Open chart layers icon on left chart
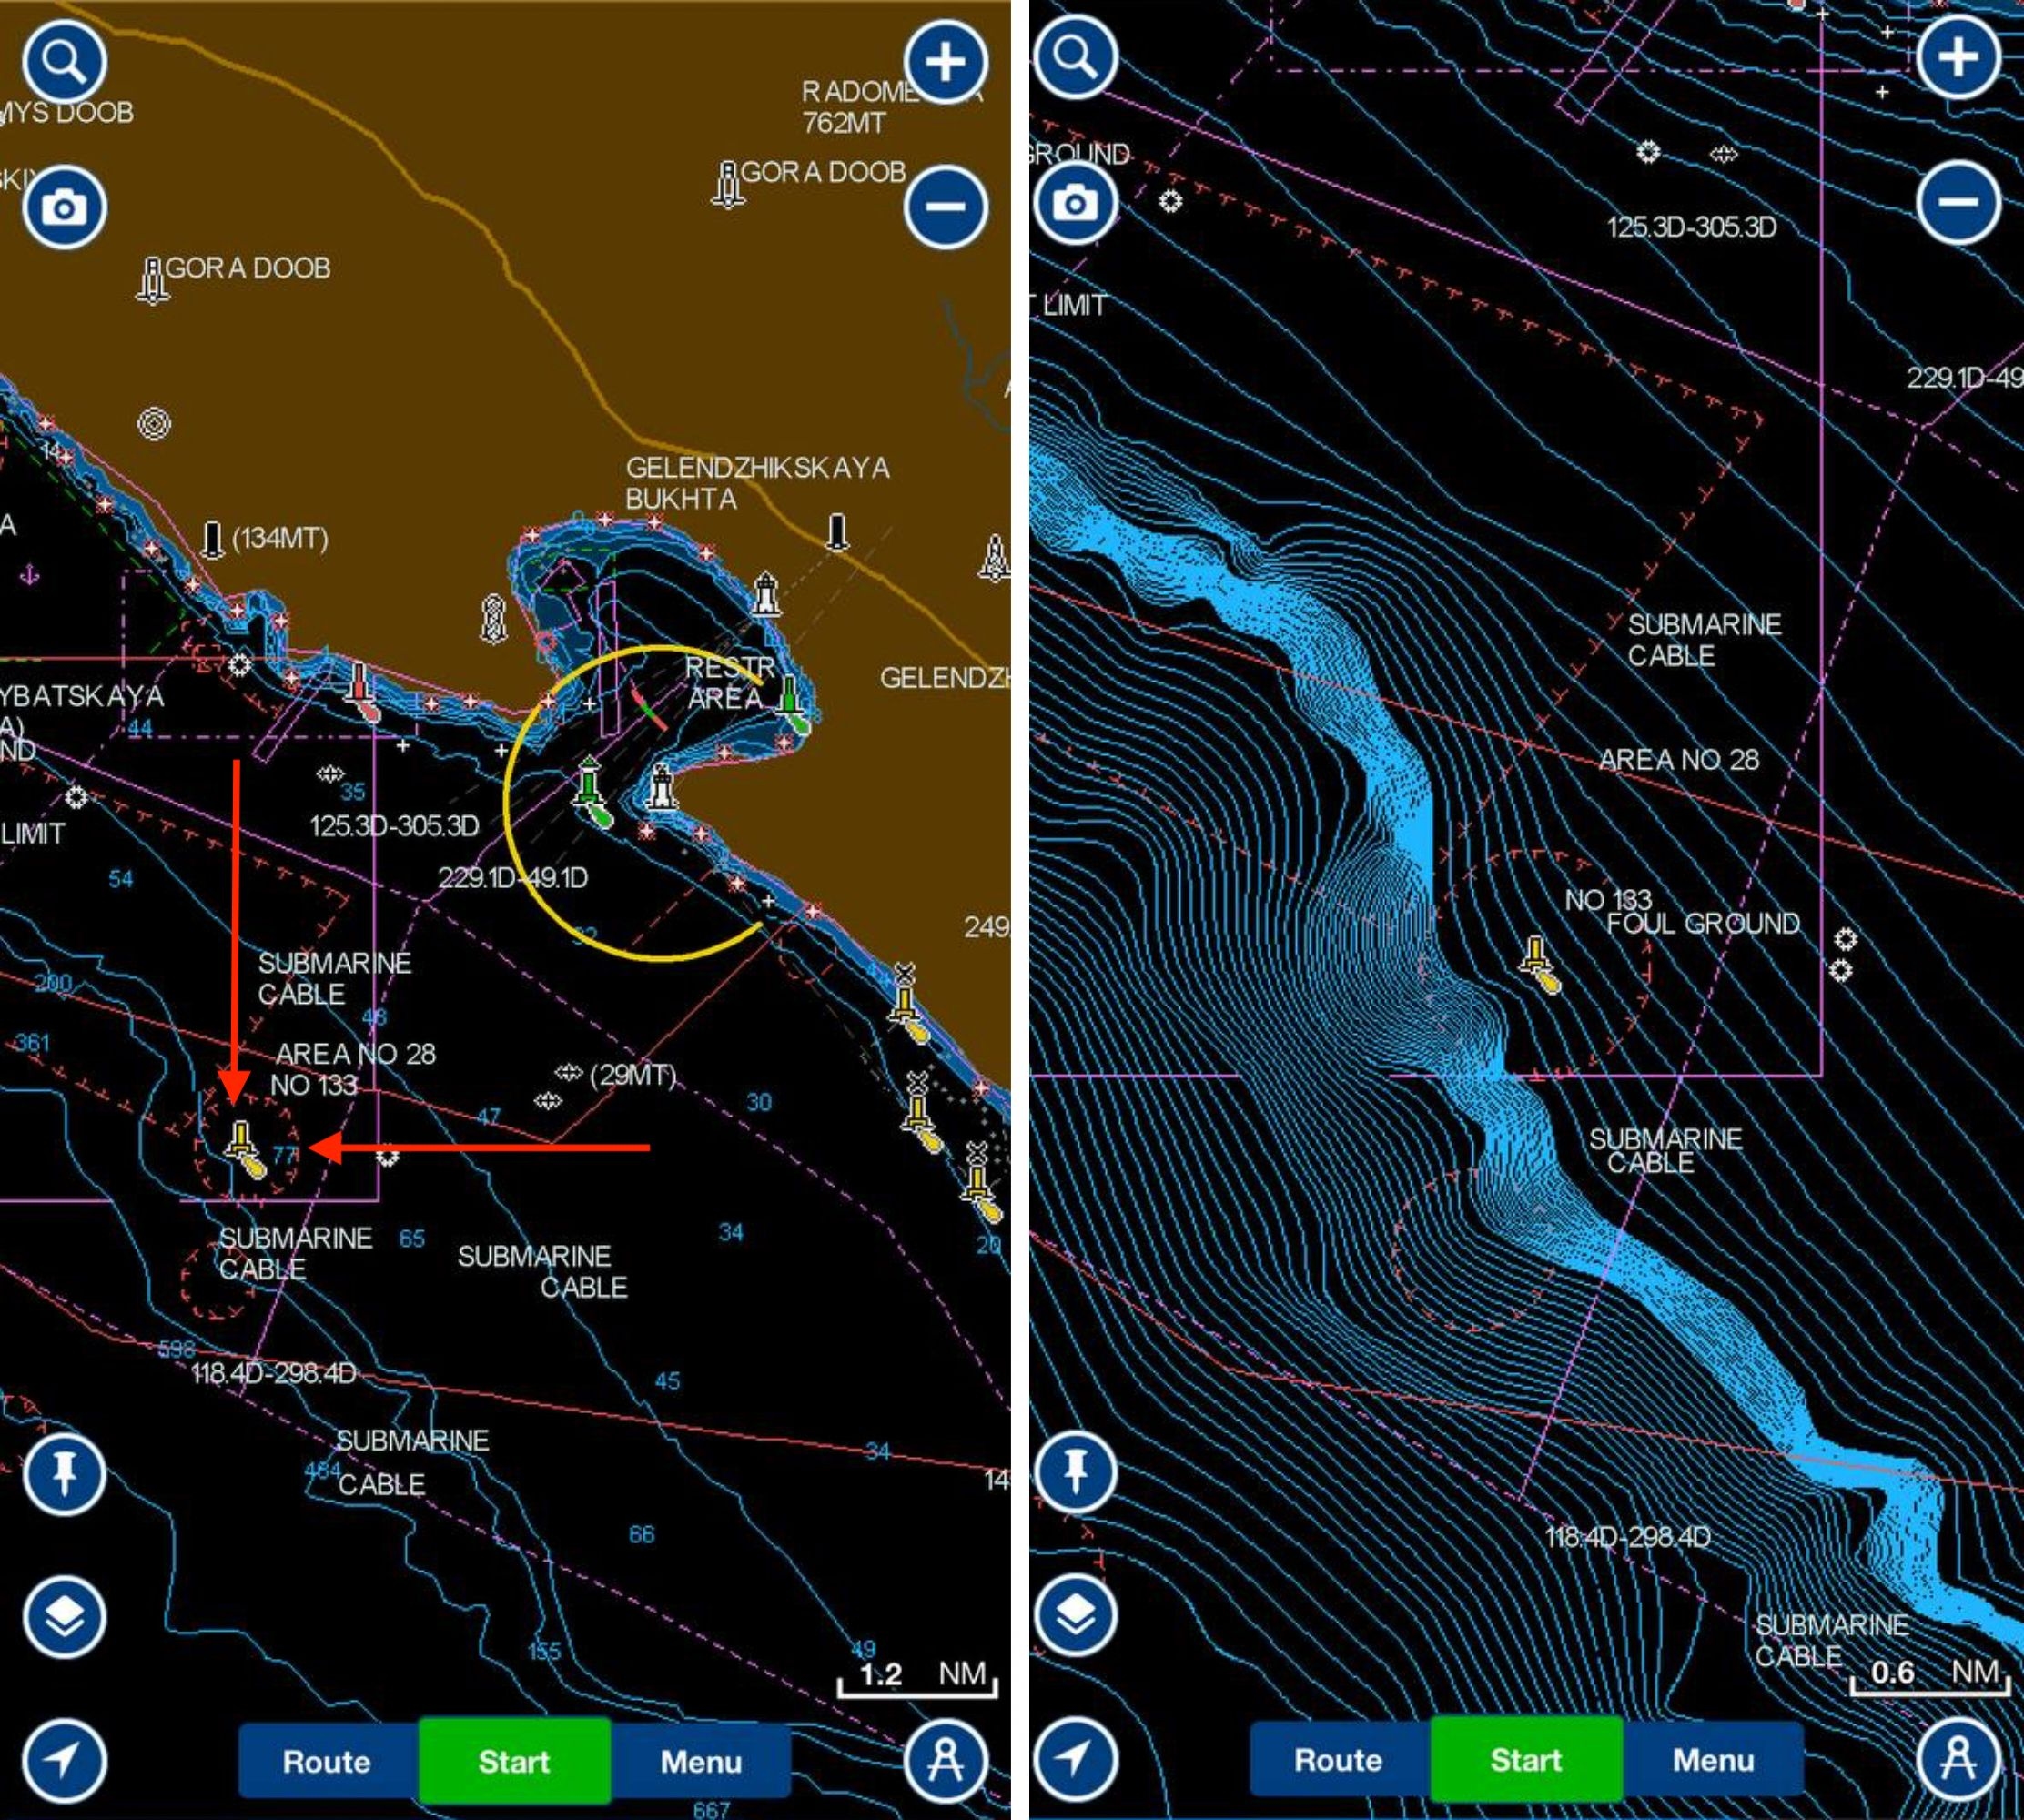 click(x=64, y=1617)
